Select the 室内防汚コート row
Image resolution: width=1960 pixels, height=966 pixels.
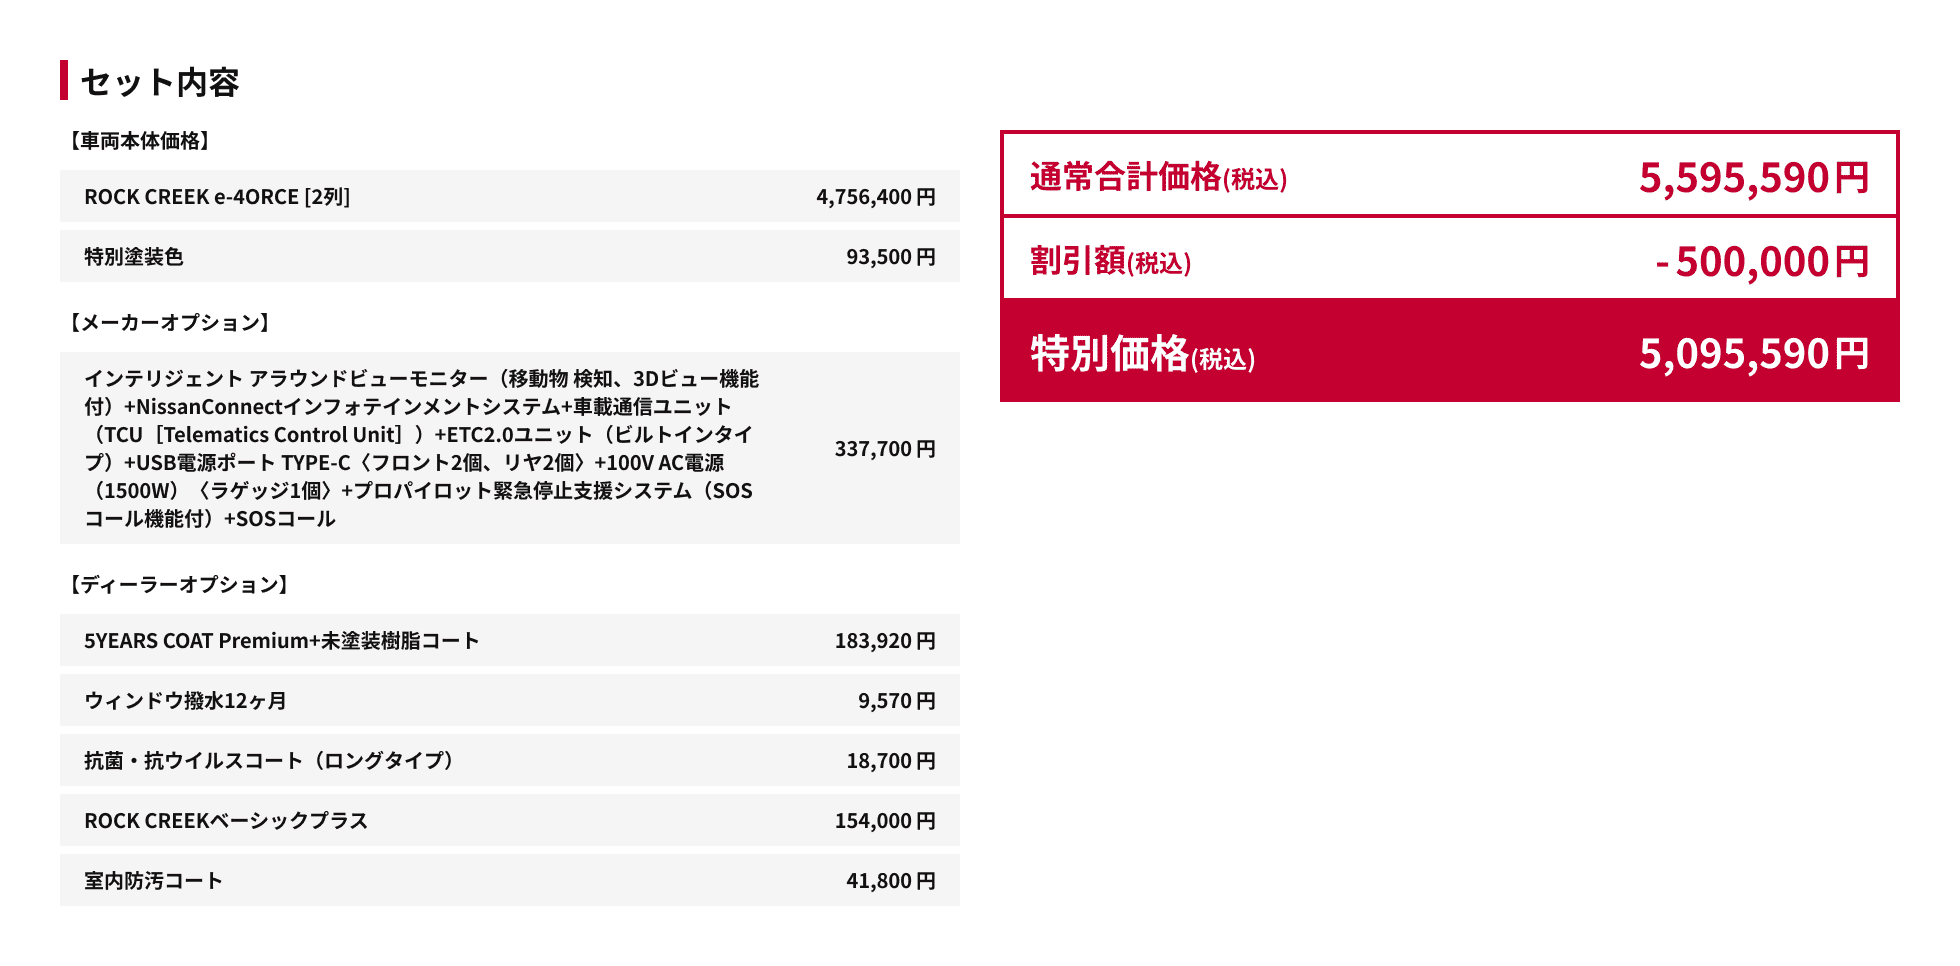tap(510, 880)
